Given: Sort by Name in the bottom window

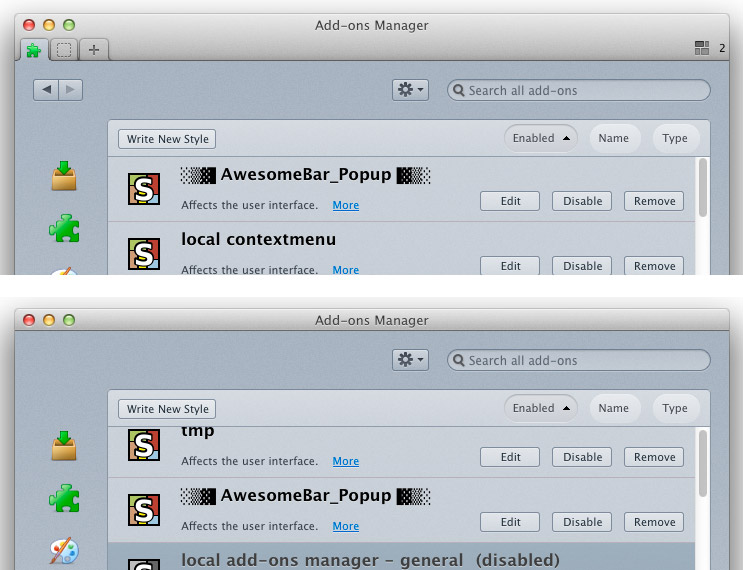Looking at the screenshot, I should point(614,408).
